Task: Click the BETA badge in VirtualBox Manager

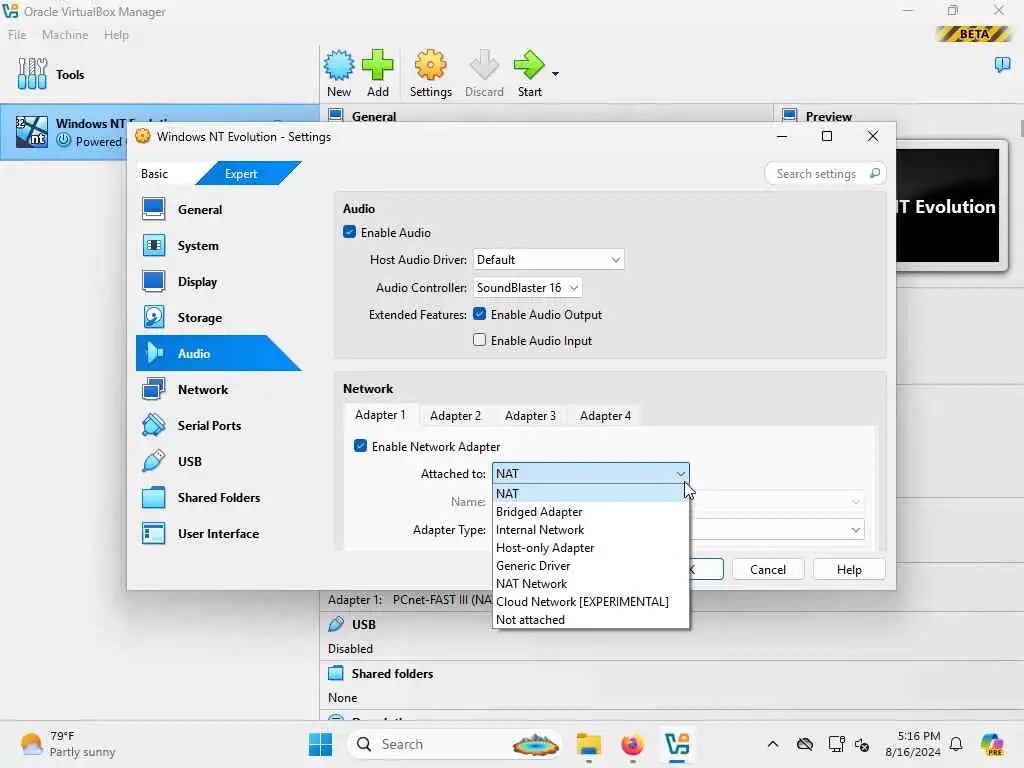Action: click(973, 34)
